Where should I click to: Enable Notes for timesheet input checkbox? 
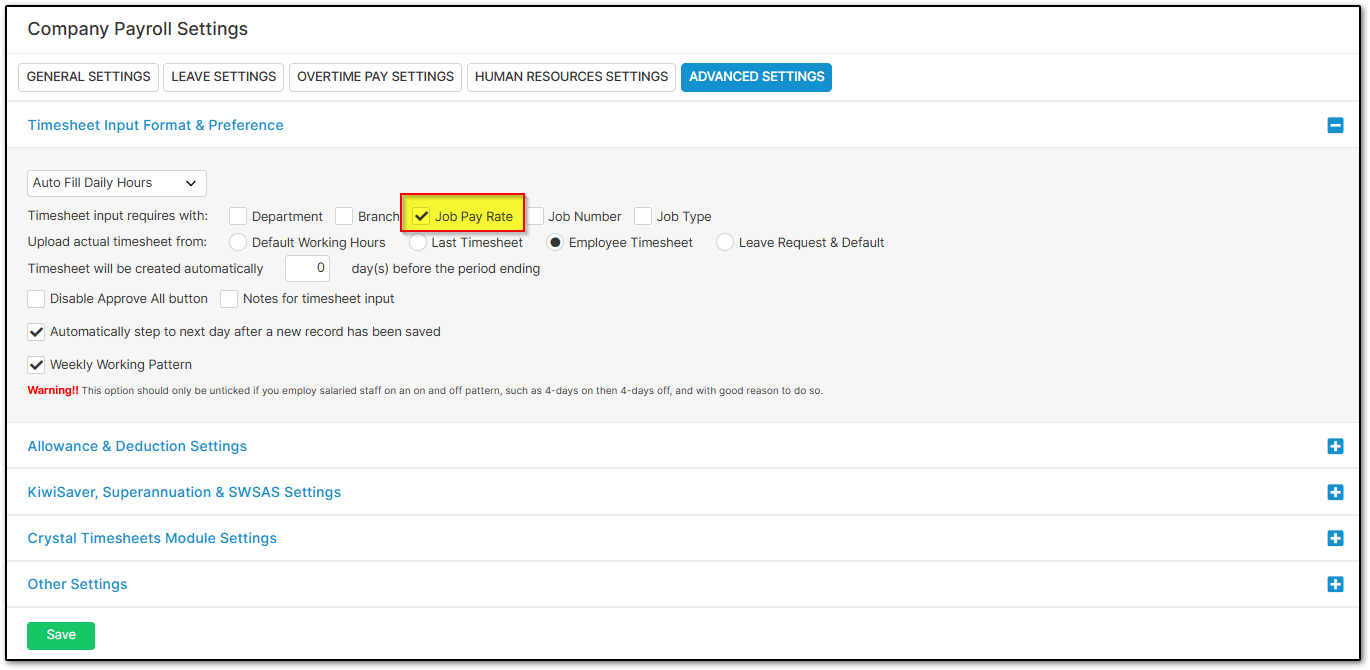click(x=229, y=298)
